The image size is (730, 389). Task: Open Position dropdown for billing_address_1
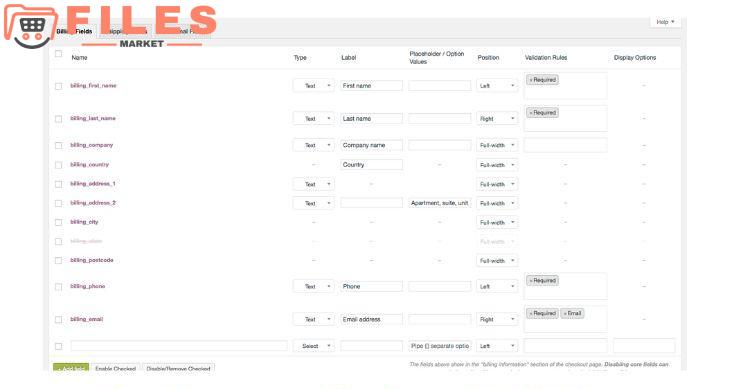click(497, 184)
